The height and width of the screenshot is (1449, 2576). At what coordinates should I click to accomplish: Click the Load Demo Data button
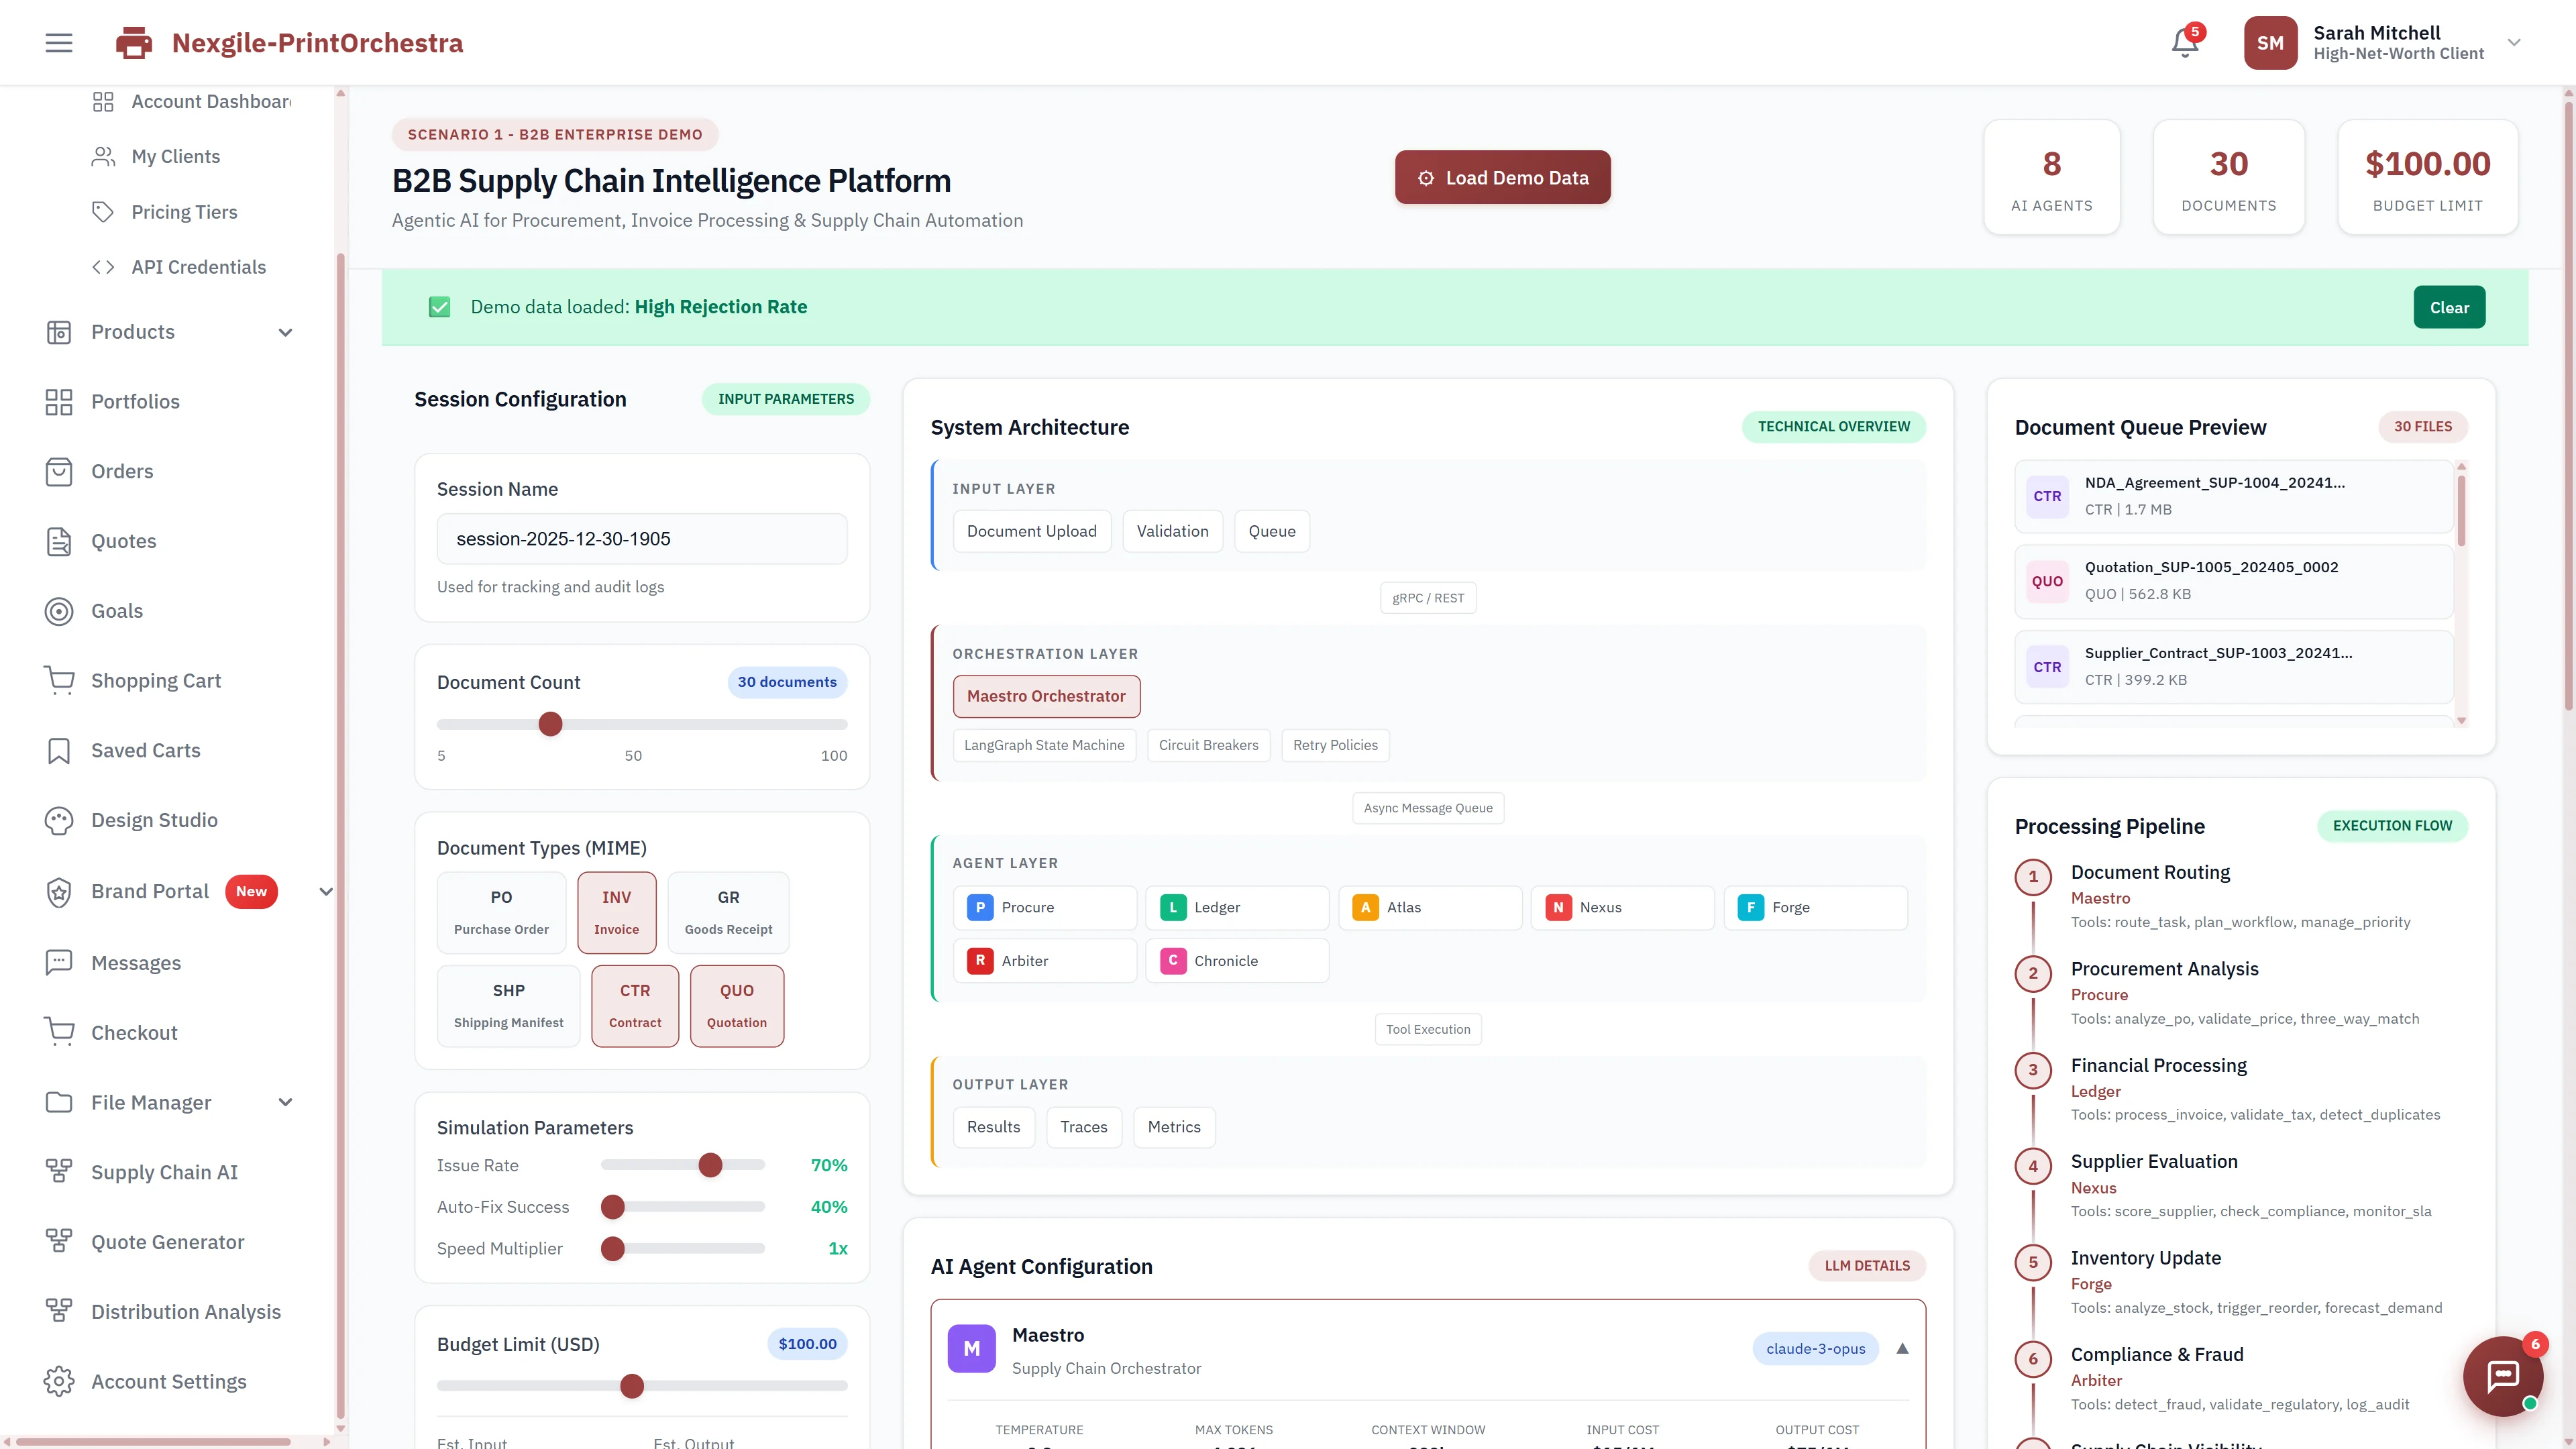pos(1501,176)
